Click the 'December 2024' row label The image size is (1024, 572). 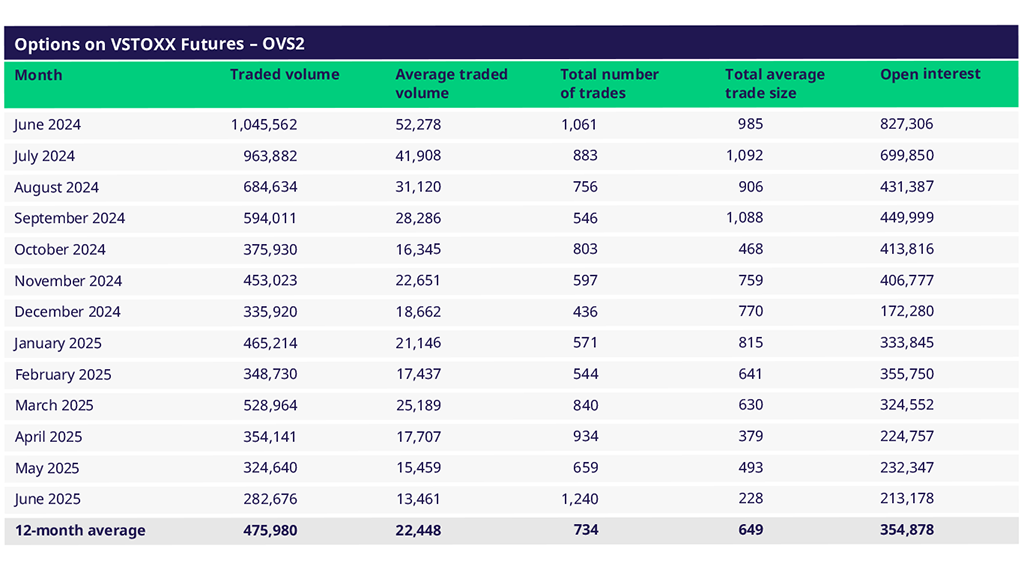(x=67, y=312)
